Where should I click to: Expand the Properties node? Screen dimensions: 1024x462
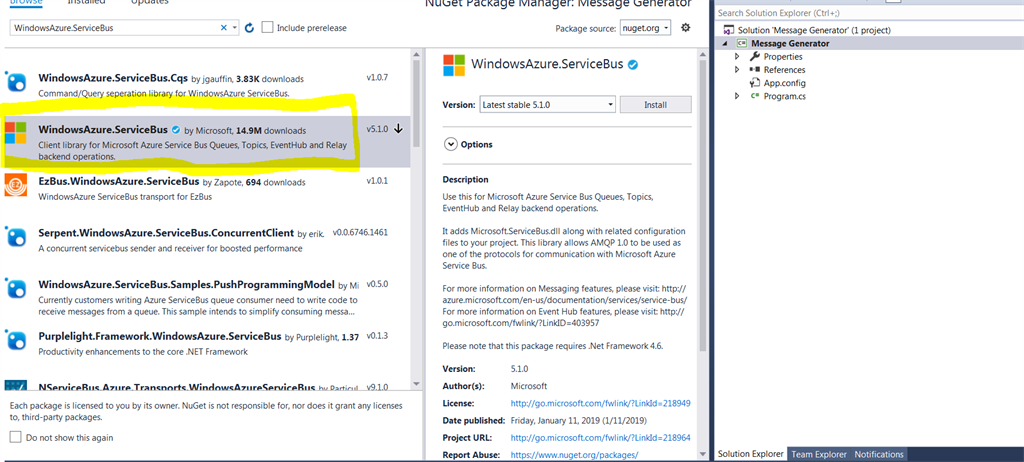pyautogui.click(x=737, y=57)
